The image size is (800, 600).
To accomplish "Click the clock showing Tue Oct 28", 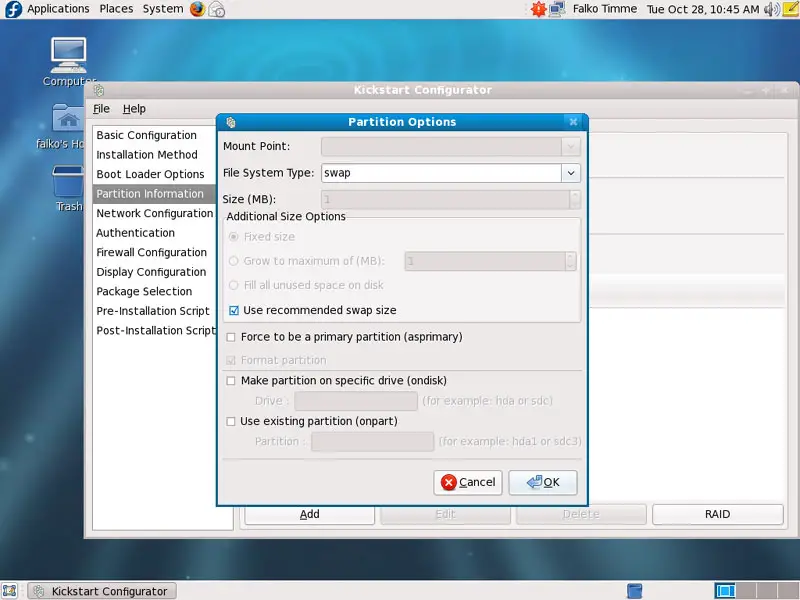I will [x=703, y=9].
